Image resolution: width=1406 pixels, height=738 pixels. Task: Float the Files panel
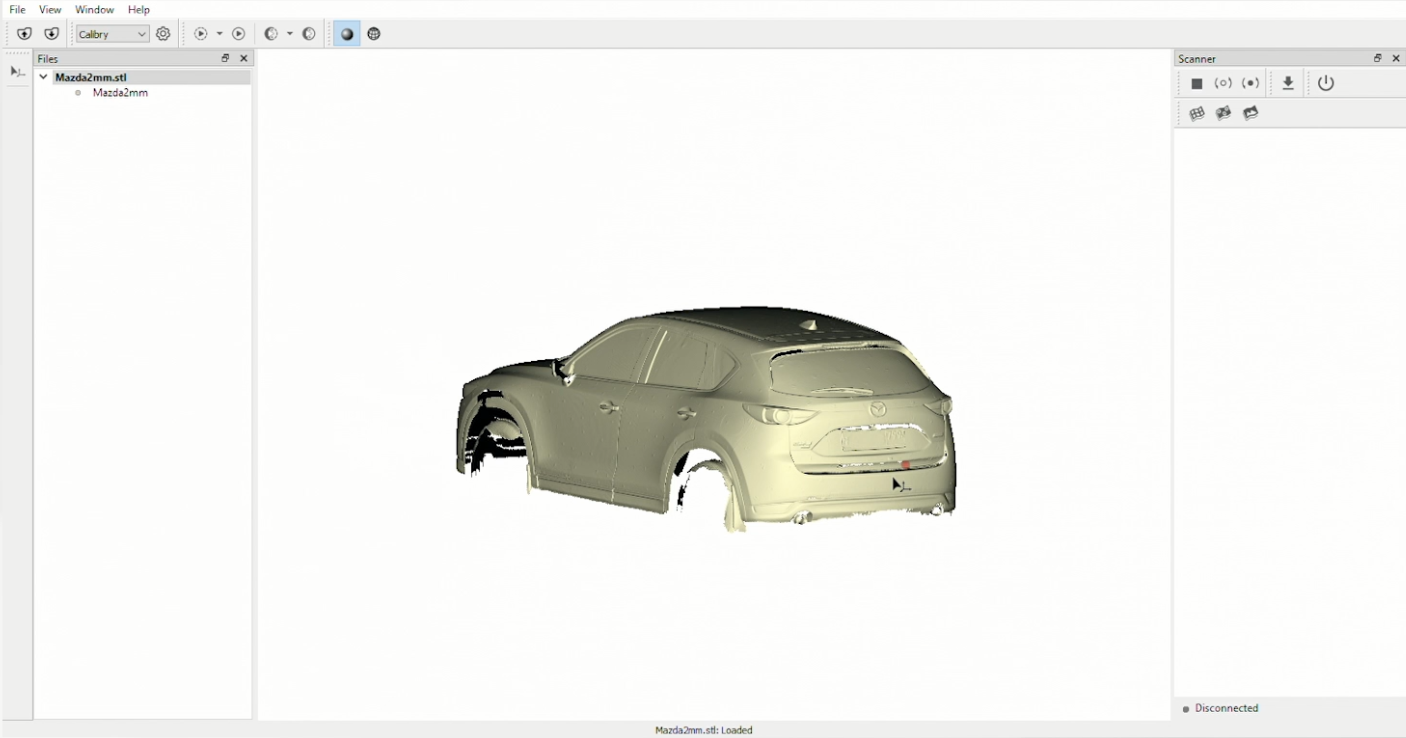click(226, 58)
